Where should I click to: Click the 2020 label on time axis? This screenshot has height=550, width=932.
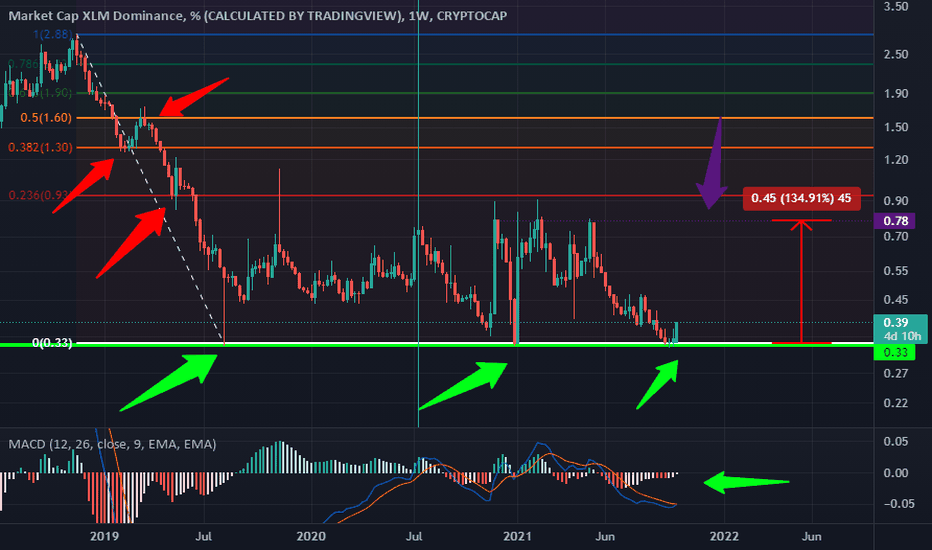[311, 536]
